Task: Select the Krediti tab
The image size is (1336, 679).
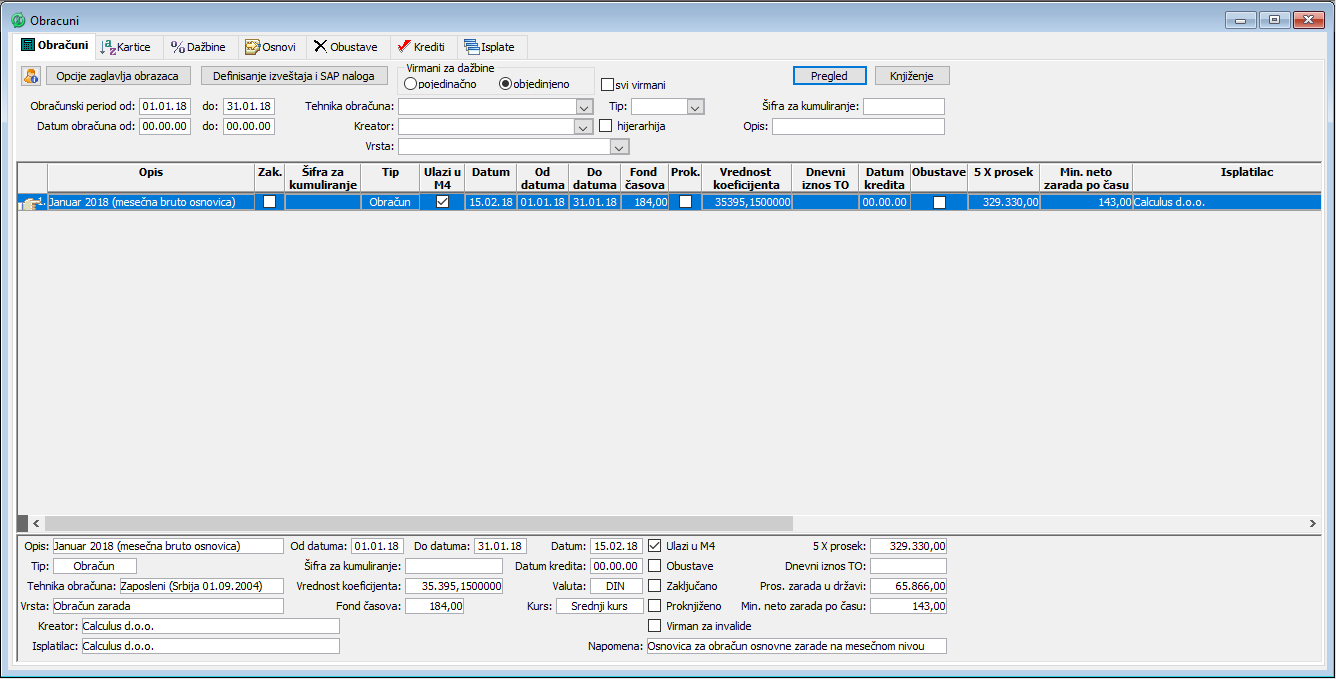Action: click(x=421, y=47)
